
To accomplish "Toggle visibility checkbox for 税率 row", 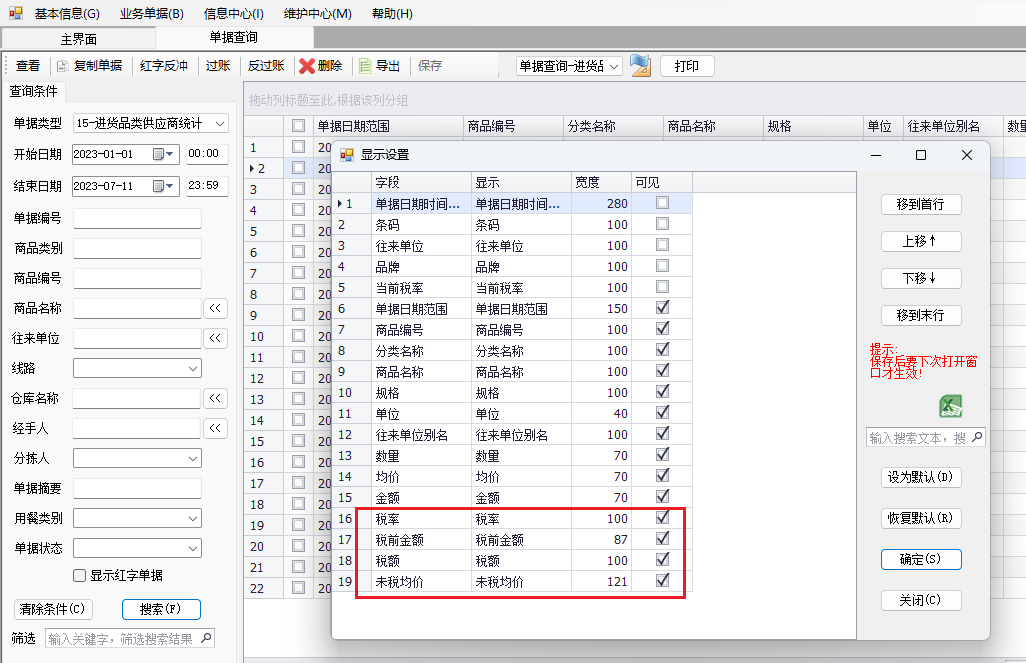I will tap(662, 518).
